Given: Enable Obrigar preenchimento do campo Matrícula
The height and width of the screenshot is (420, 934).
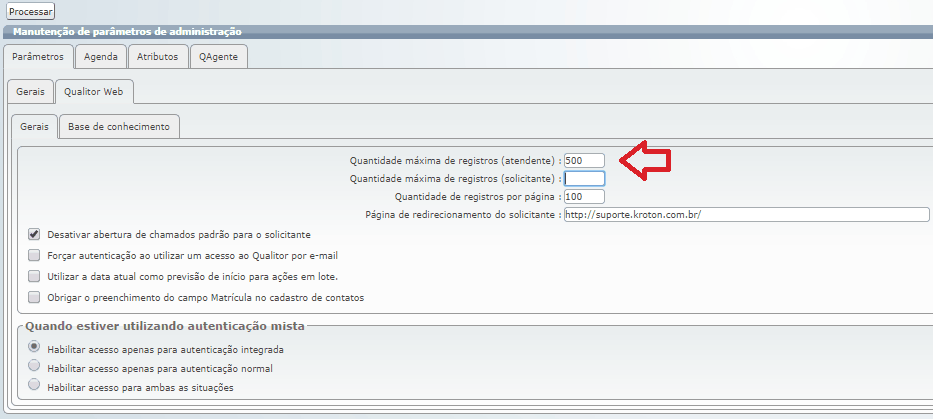Looking at the screenshot, I should tap(34, 297).
